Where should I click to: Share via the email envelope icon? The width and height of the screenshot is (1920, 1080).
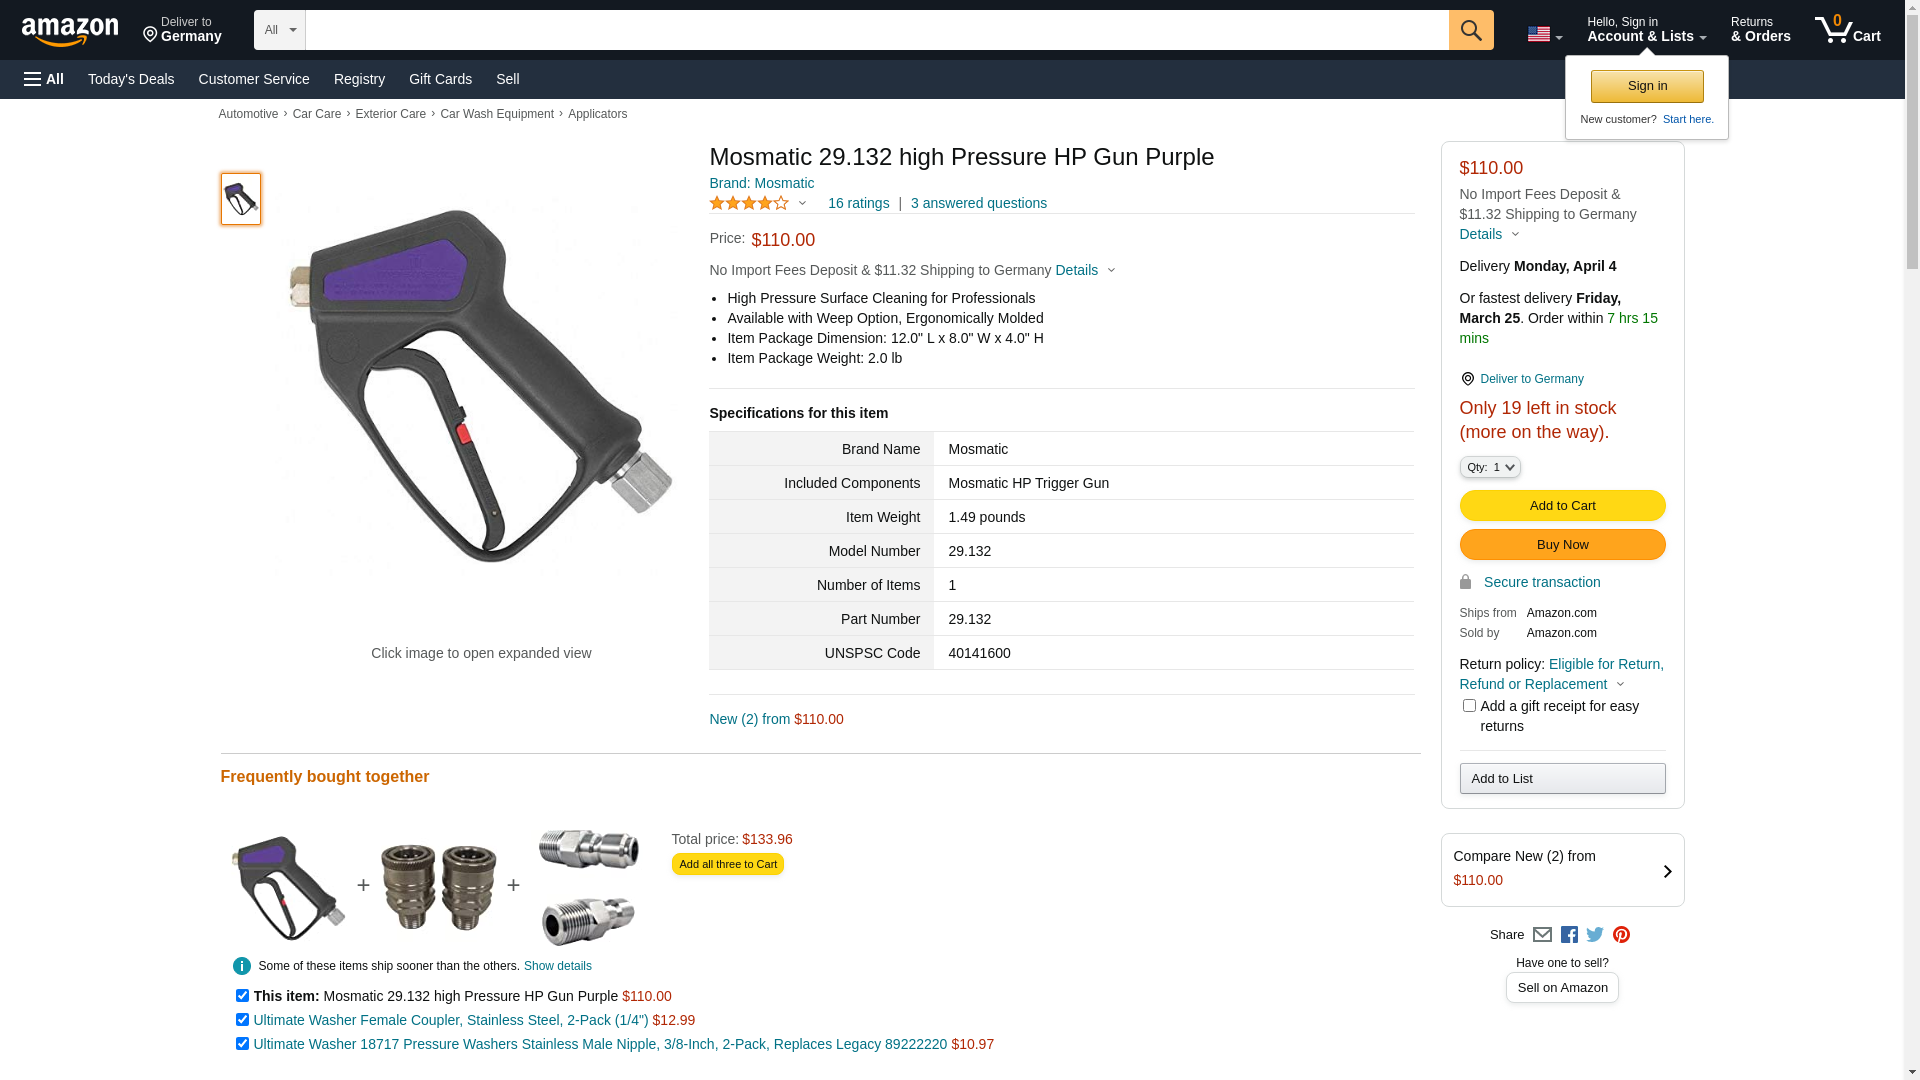coord(1542,935)
